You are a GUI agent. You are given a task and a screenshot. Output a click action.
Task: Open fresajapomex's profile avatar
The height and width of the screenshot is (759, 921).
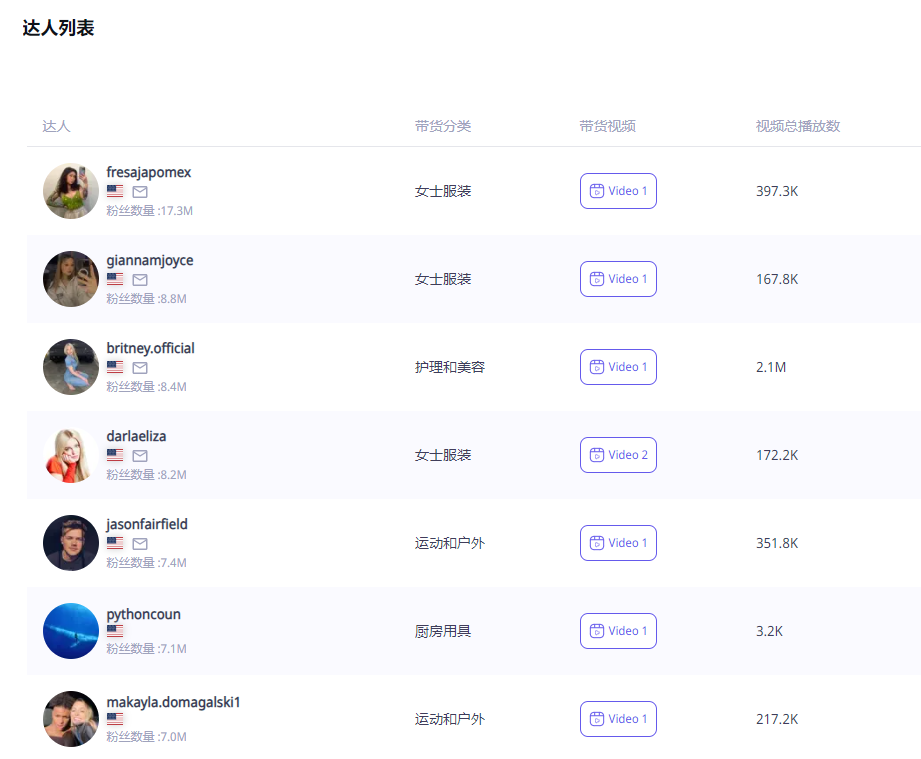pos(71,191)
